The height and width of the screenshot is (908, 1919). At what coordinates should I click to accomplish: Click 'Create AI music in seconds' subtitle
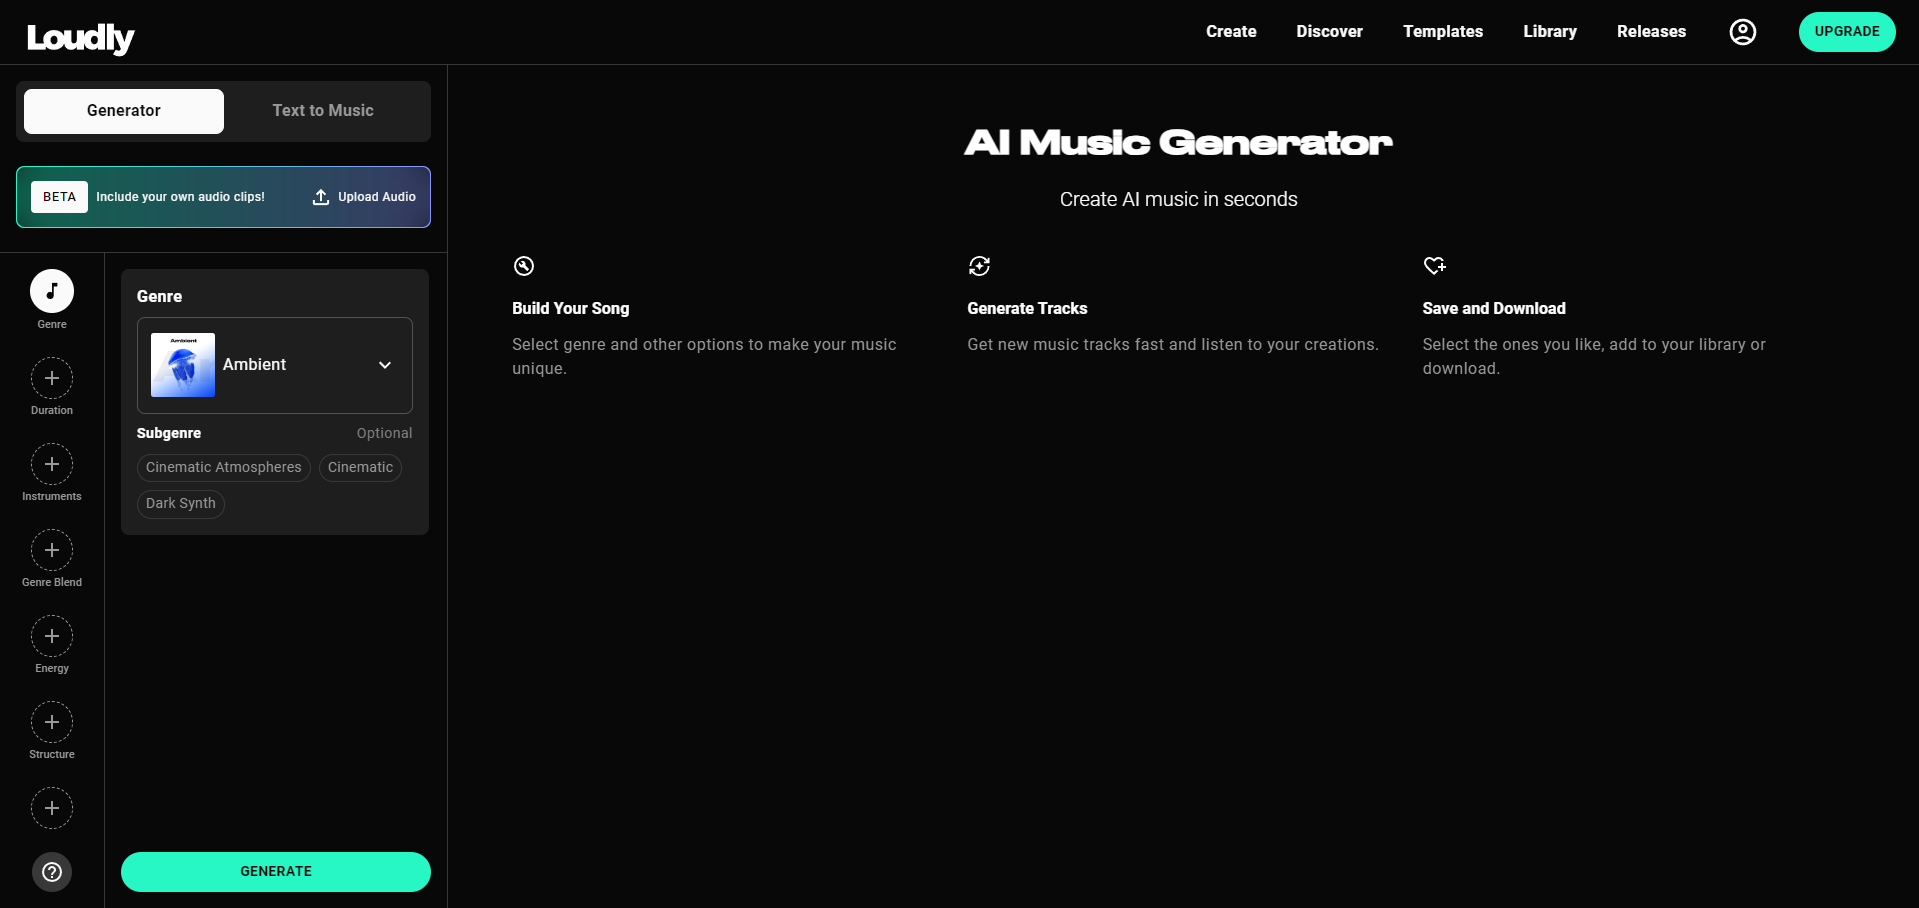(x=1178, y=199)
